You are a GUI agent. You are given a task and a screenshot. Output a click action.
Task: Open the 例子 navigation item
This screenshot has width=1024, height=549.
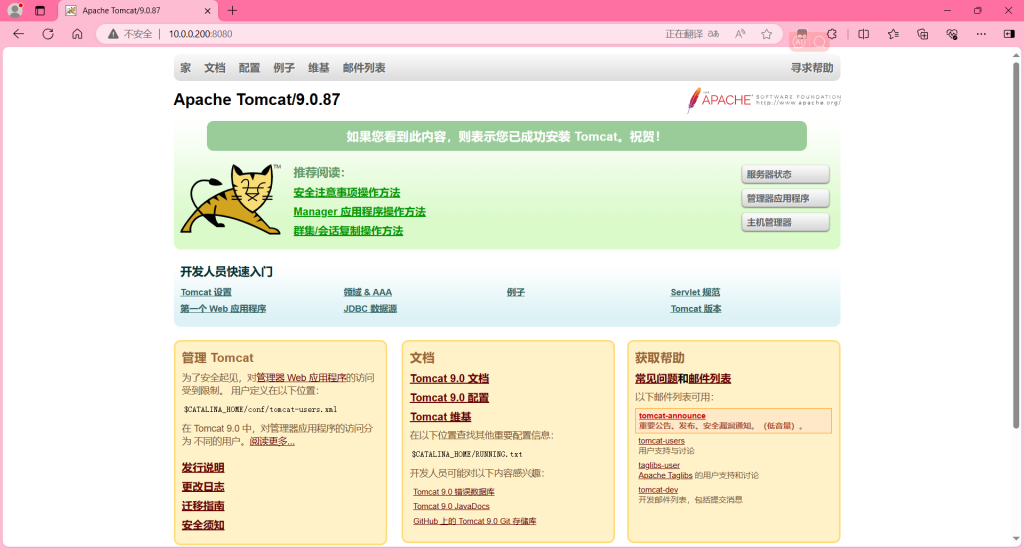click(x=283, y=68)
